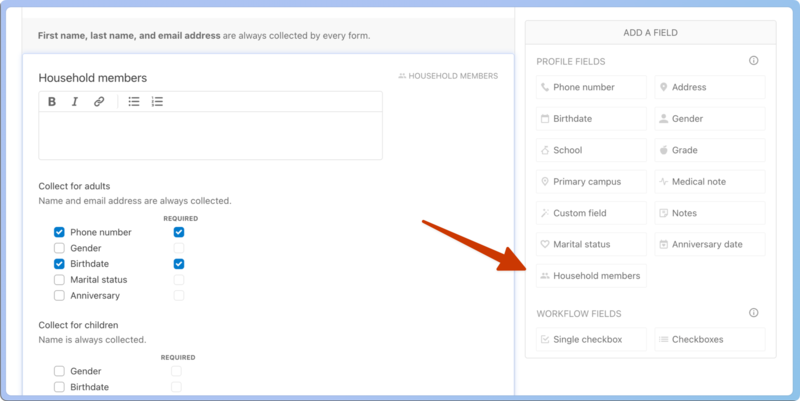Image resolution: width=800 pixels, height=401 pixels.
Task: Select the numbered list icon
Action: click(157, 102)
